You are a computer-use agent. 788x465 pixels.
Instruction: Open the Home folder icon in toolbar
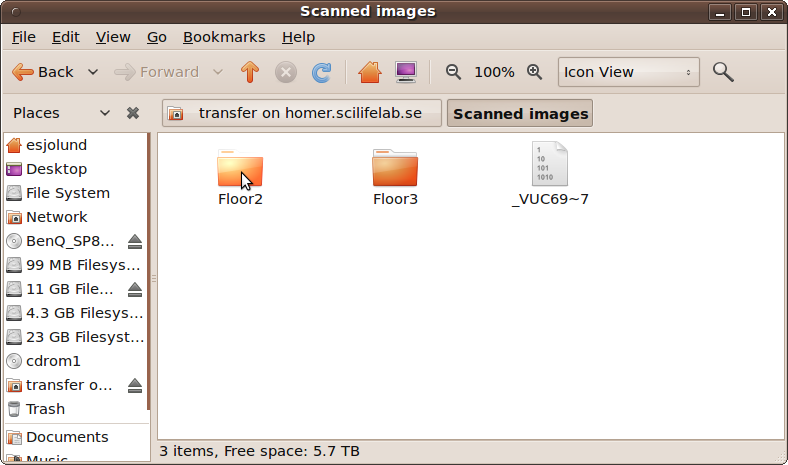(x=370, y=72)
